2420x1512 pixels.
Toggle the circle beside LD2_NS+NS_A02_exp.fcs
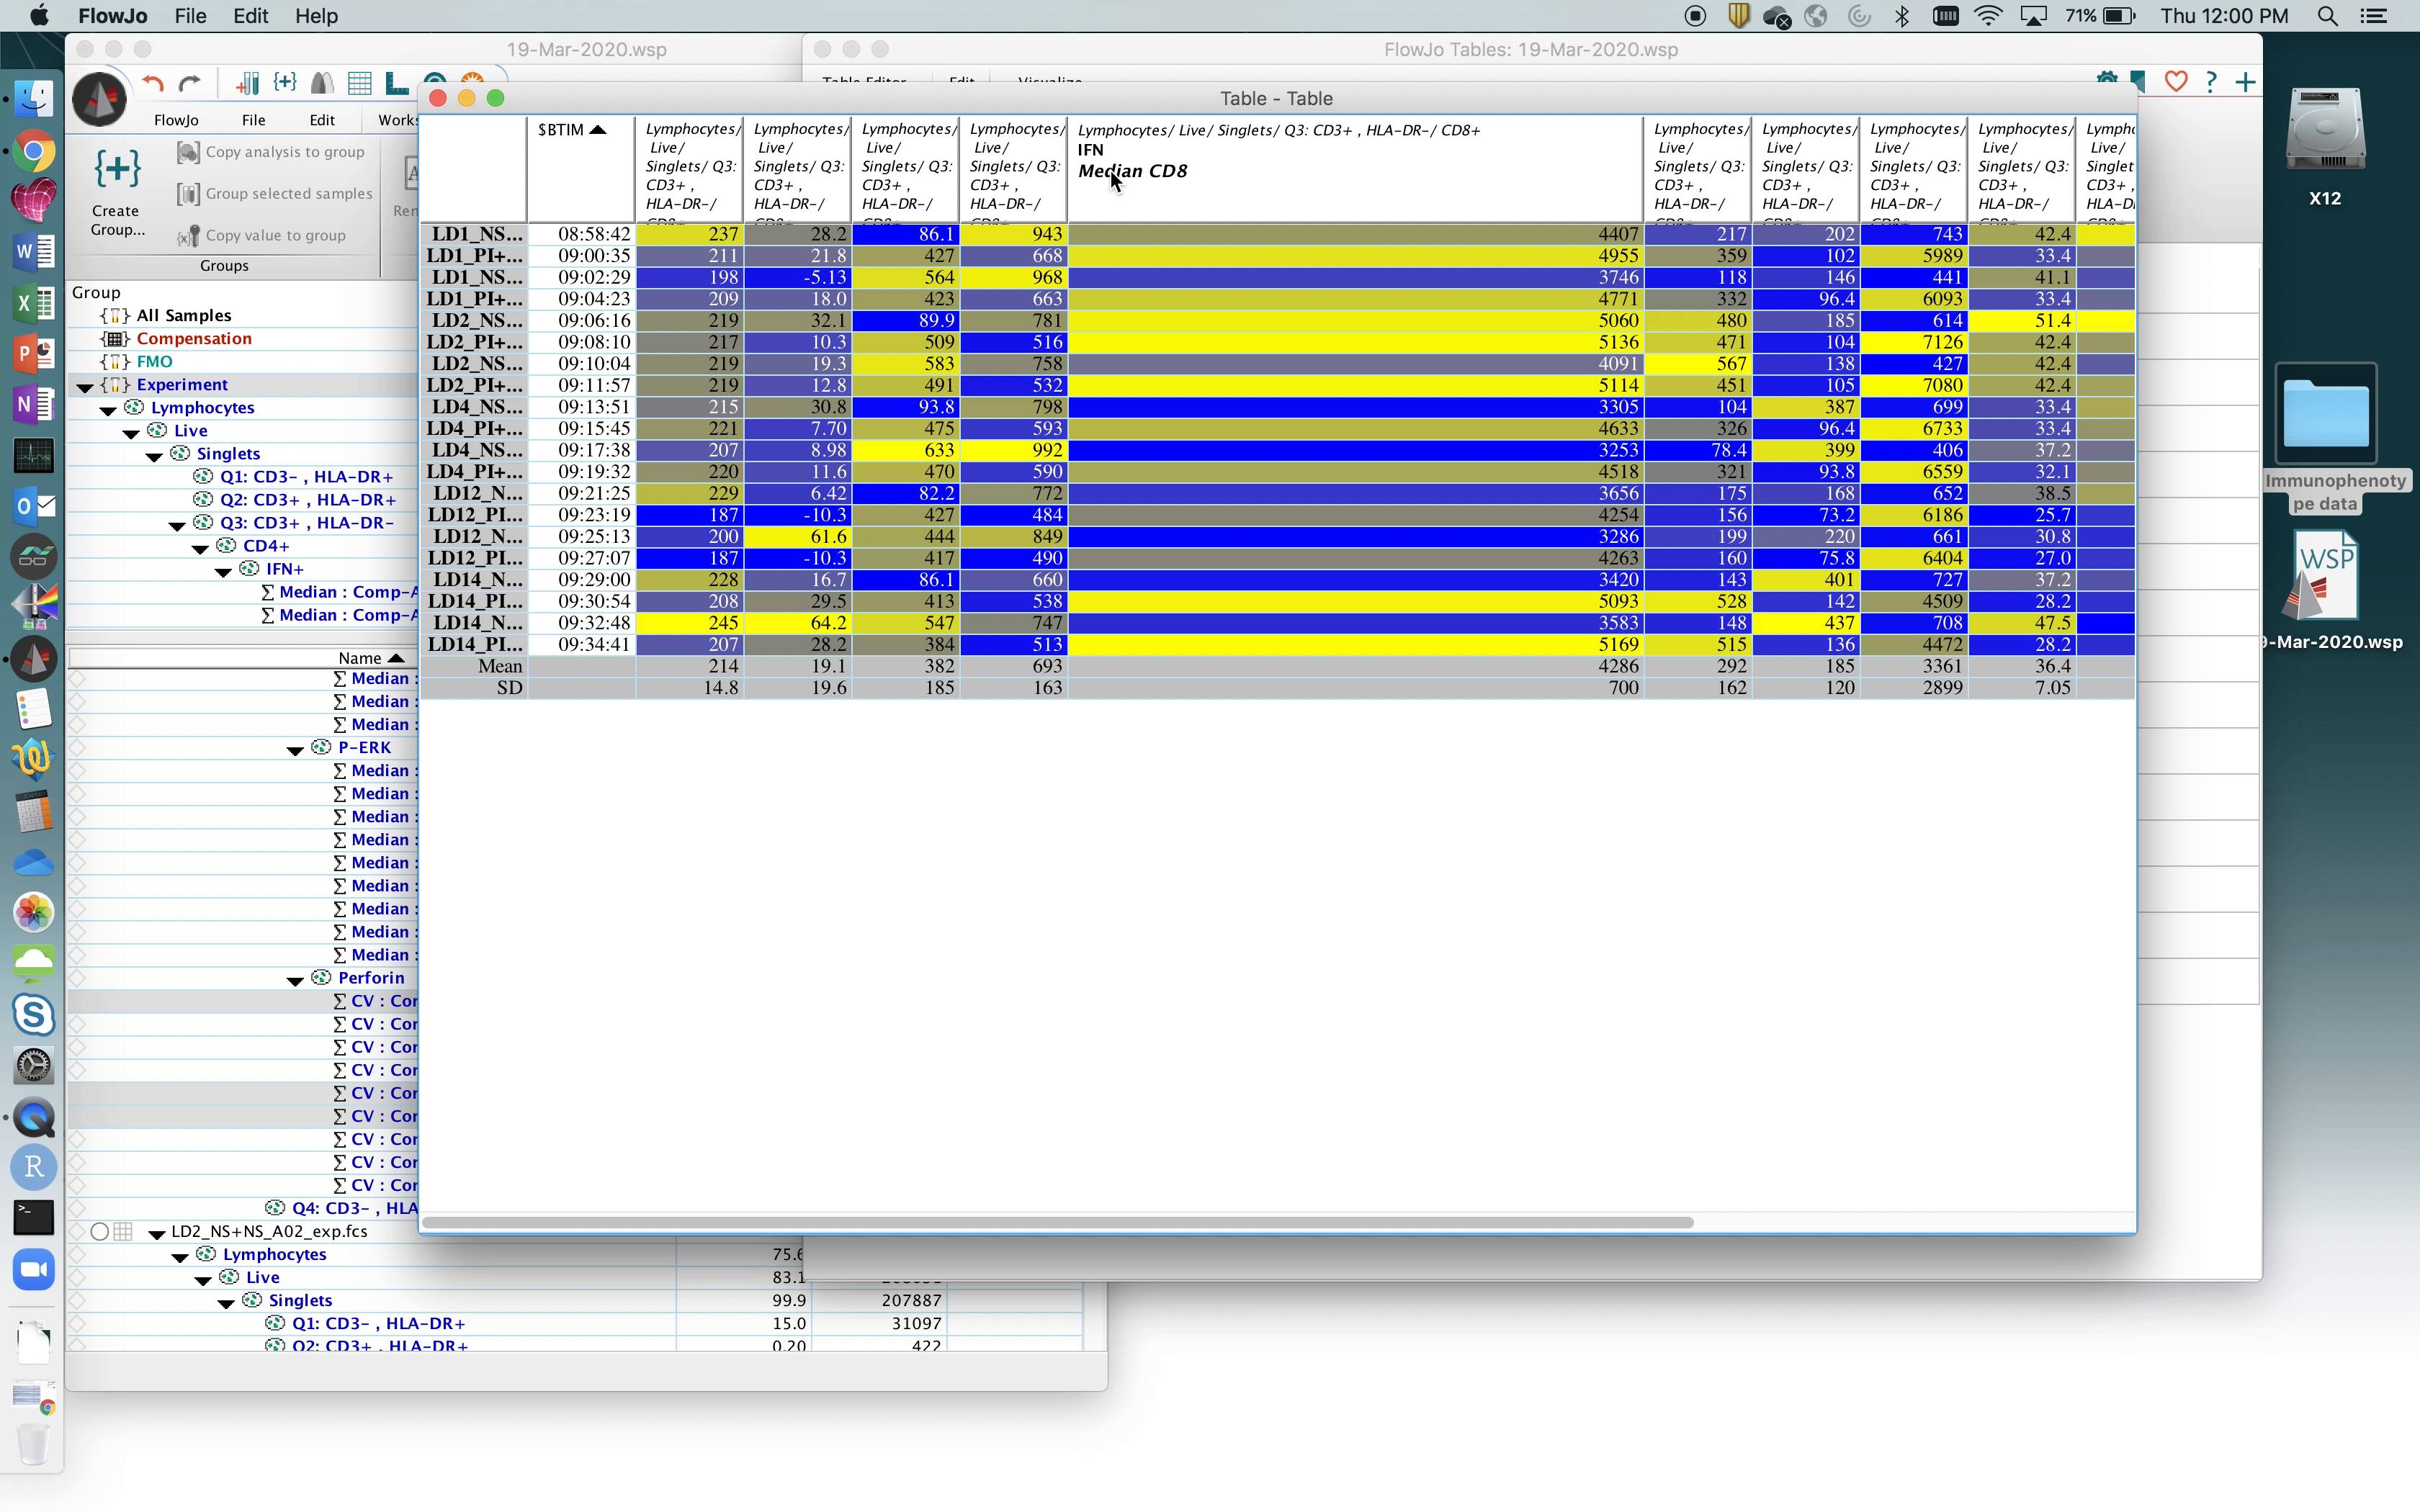coord(99,1232)
